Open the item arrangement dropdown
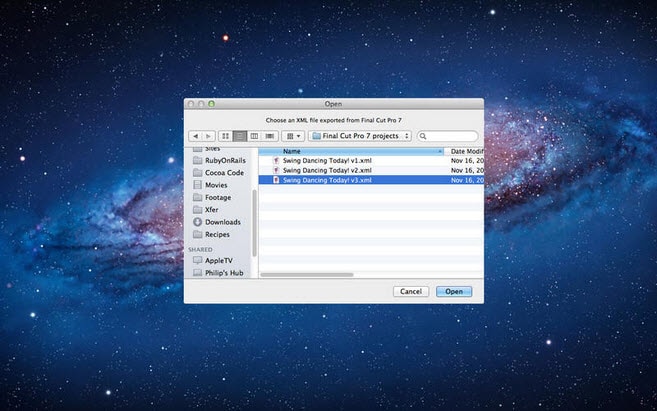 (x=293, y=136)
